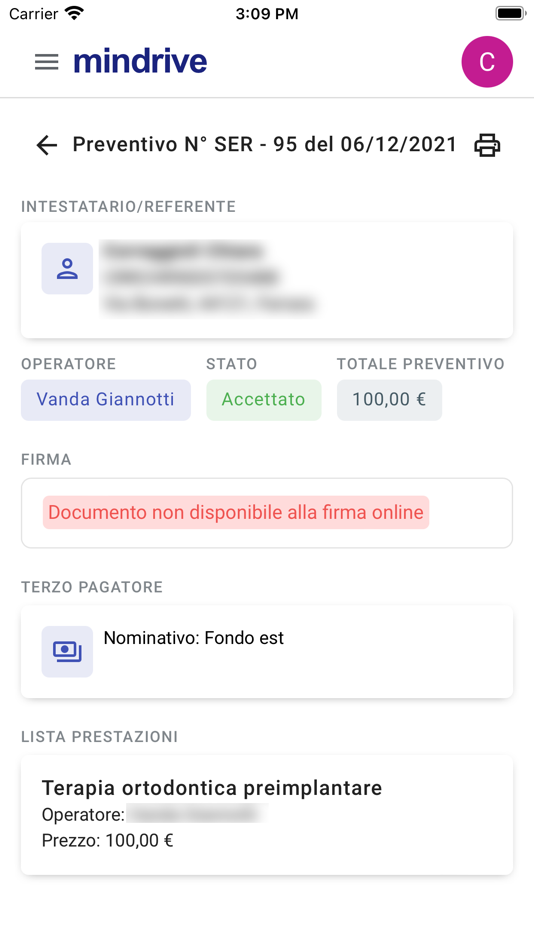Screen dimensions: 534x950
Task: Tap the person icon in Intestatario card
Action: (67, 269)
